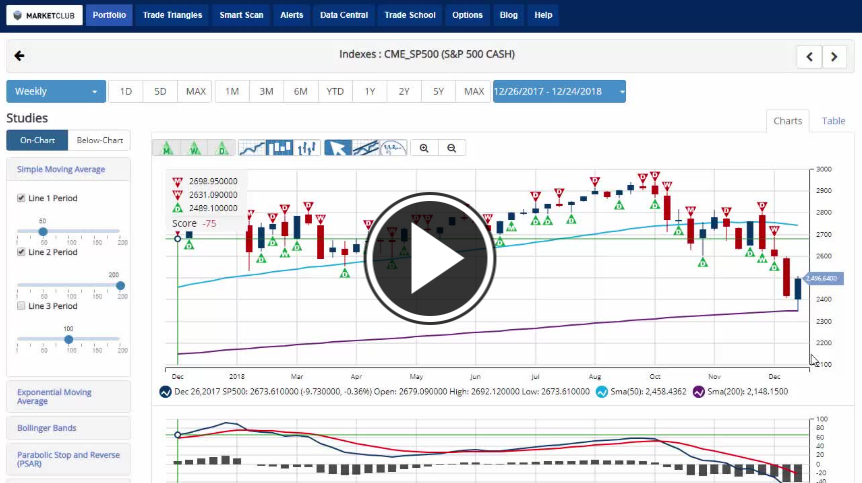Click the zoom in magnifier
Image resolution: width=862 pixels, height=483 pixels.
pos(424,148)
